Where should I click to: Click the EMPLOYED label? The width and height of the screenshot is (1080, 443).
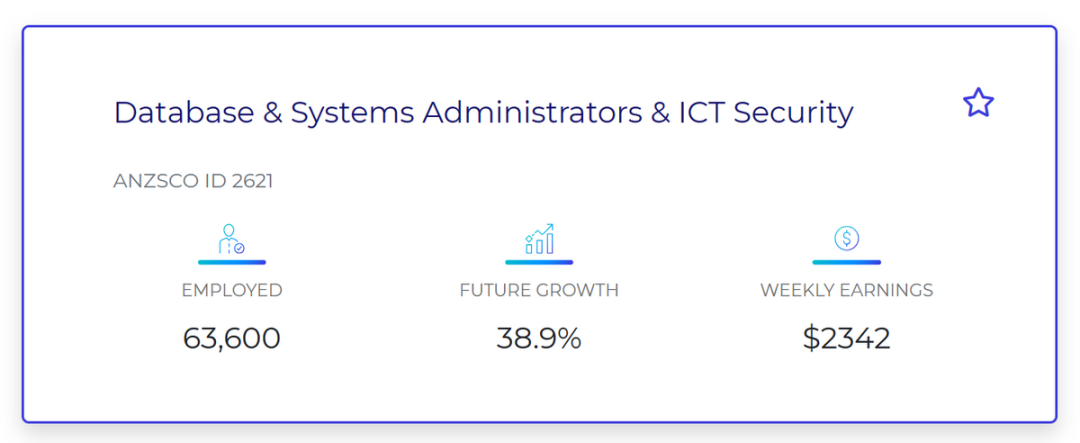pos(232,290)
